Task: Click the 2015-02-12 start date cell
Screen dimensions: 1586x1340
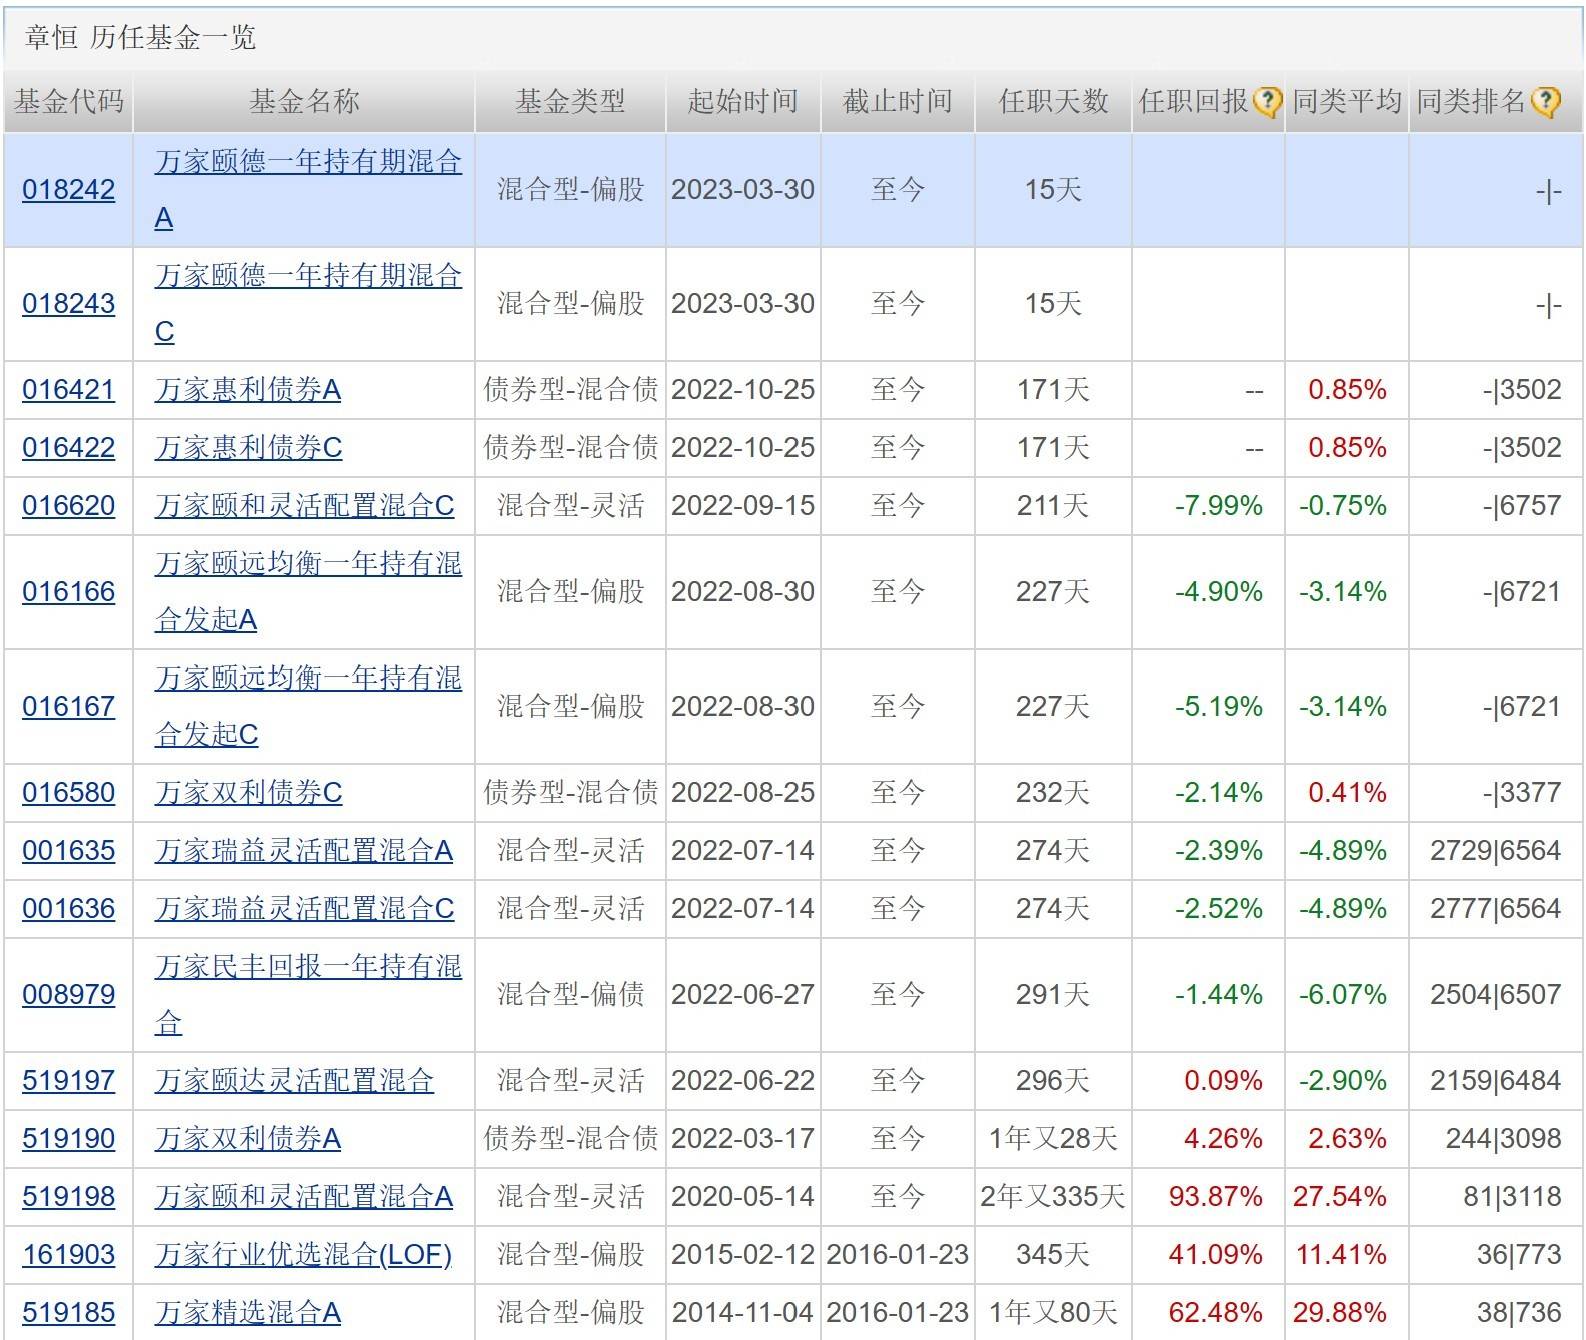Action: point(743,1255)
